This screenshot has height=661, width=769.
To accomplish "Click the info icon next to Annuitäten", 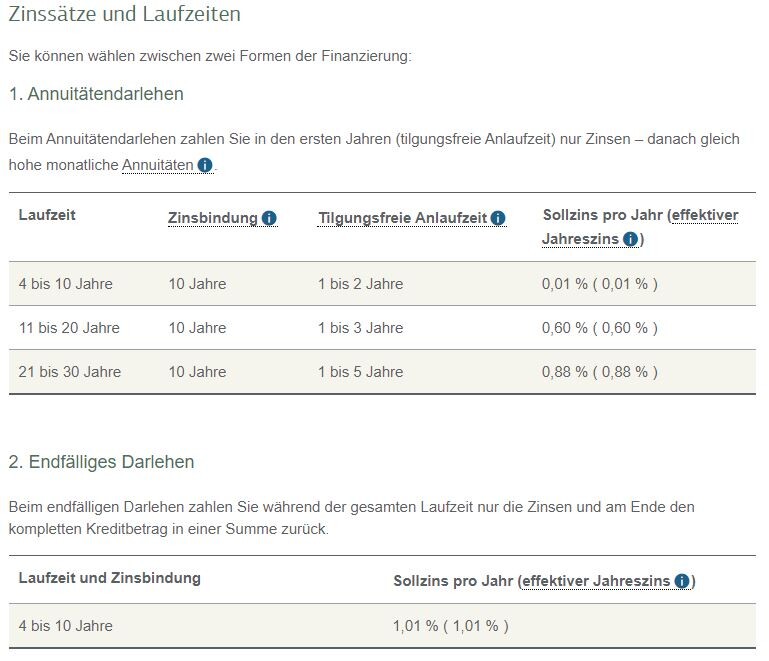I will [205, 165].
